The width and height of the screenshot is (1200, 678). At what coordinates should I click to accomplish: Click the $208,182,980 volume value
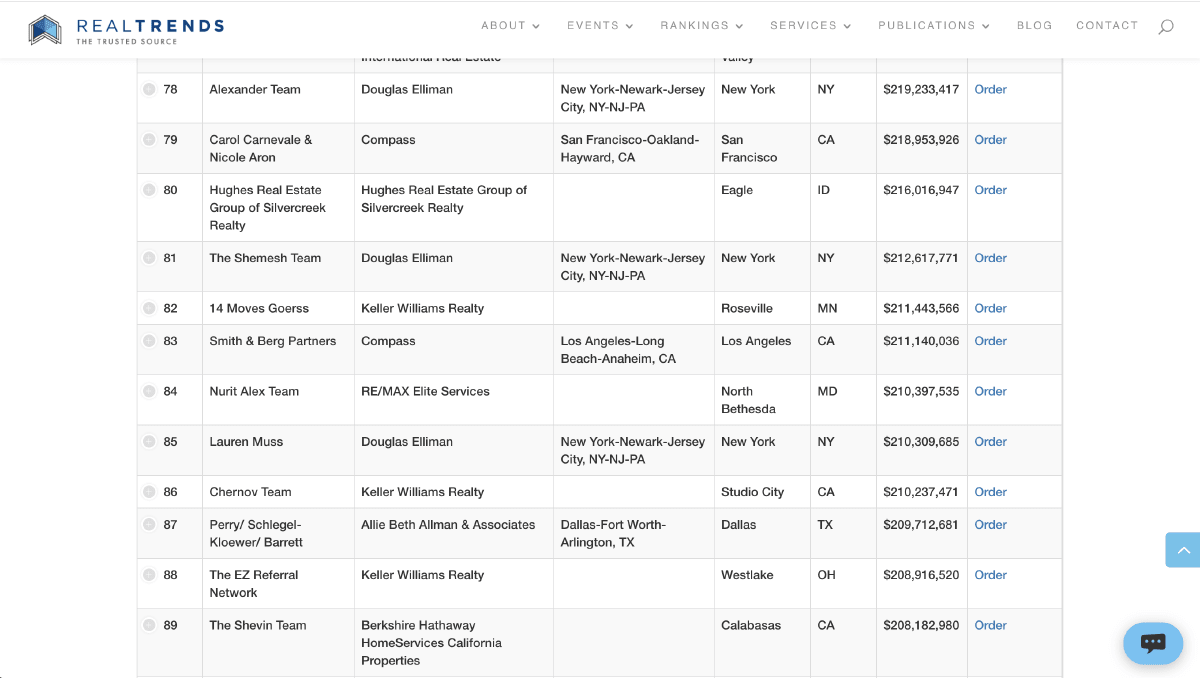[x=921, y=625]
